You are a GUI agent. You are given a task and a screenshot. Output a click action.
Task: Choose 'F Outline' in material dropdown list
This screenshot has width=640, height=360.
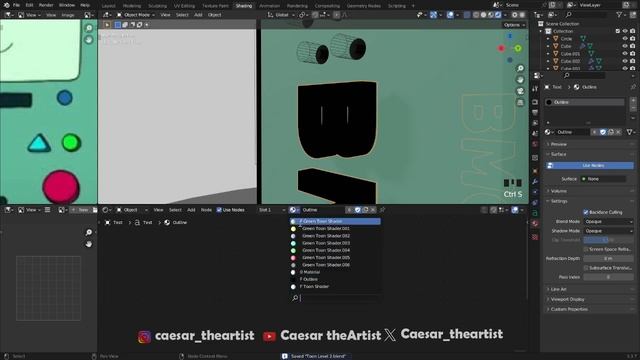(x=335, y=279)
